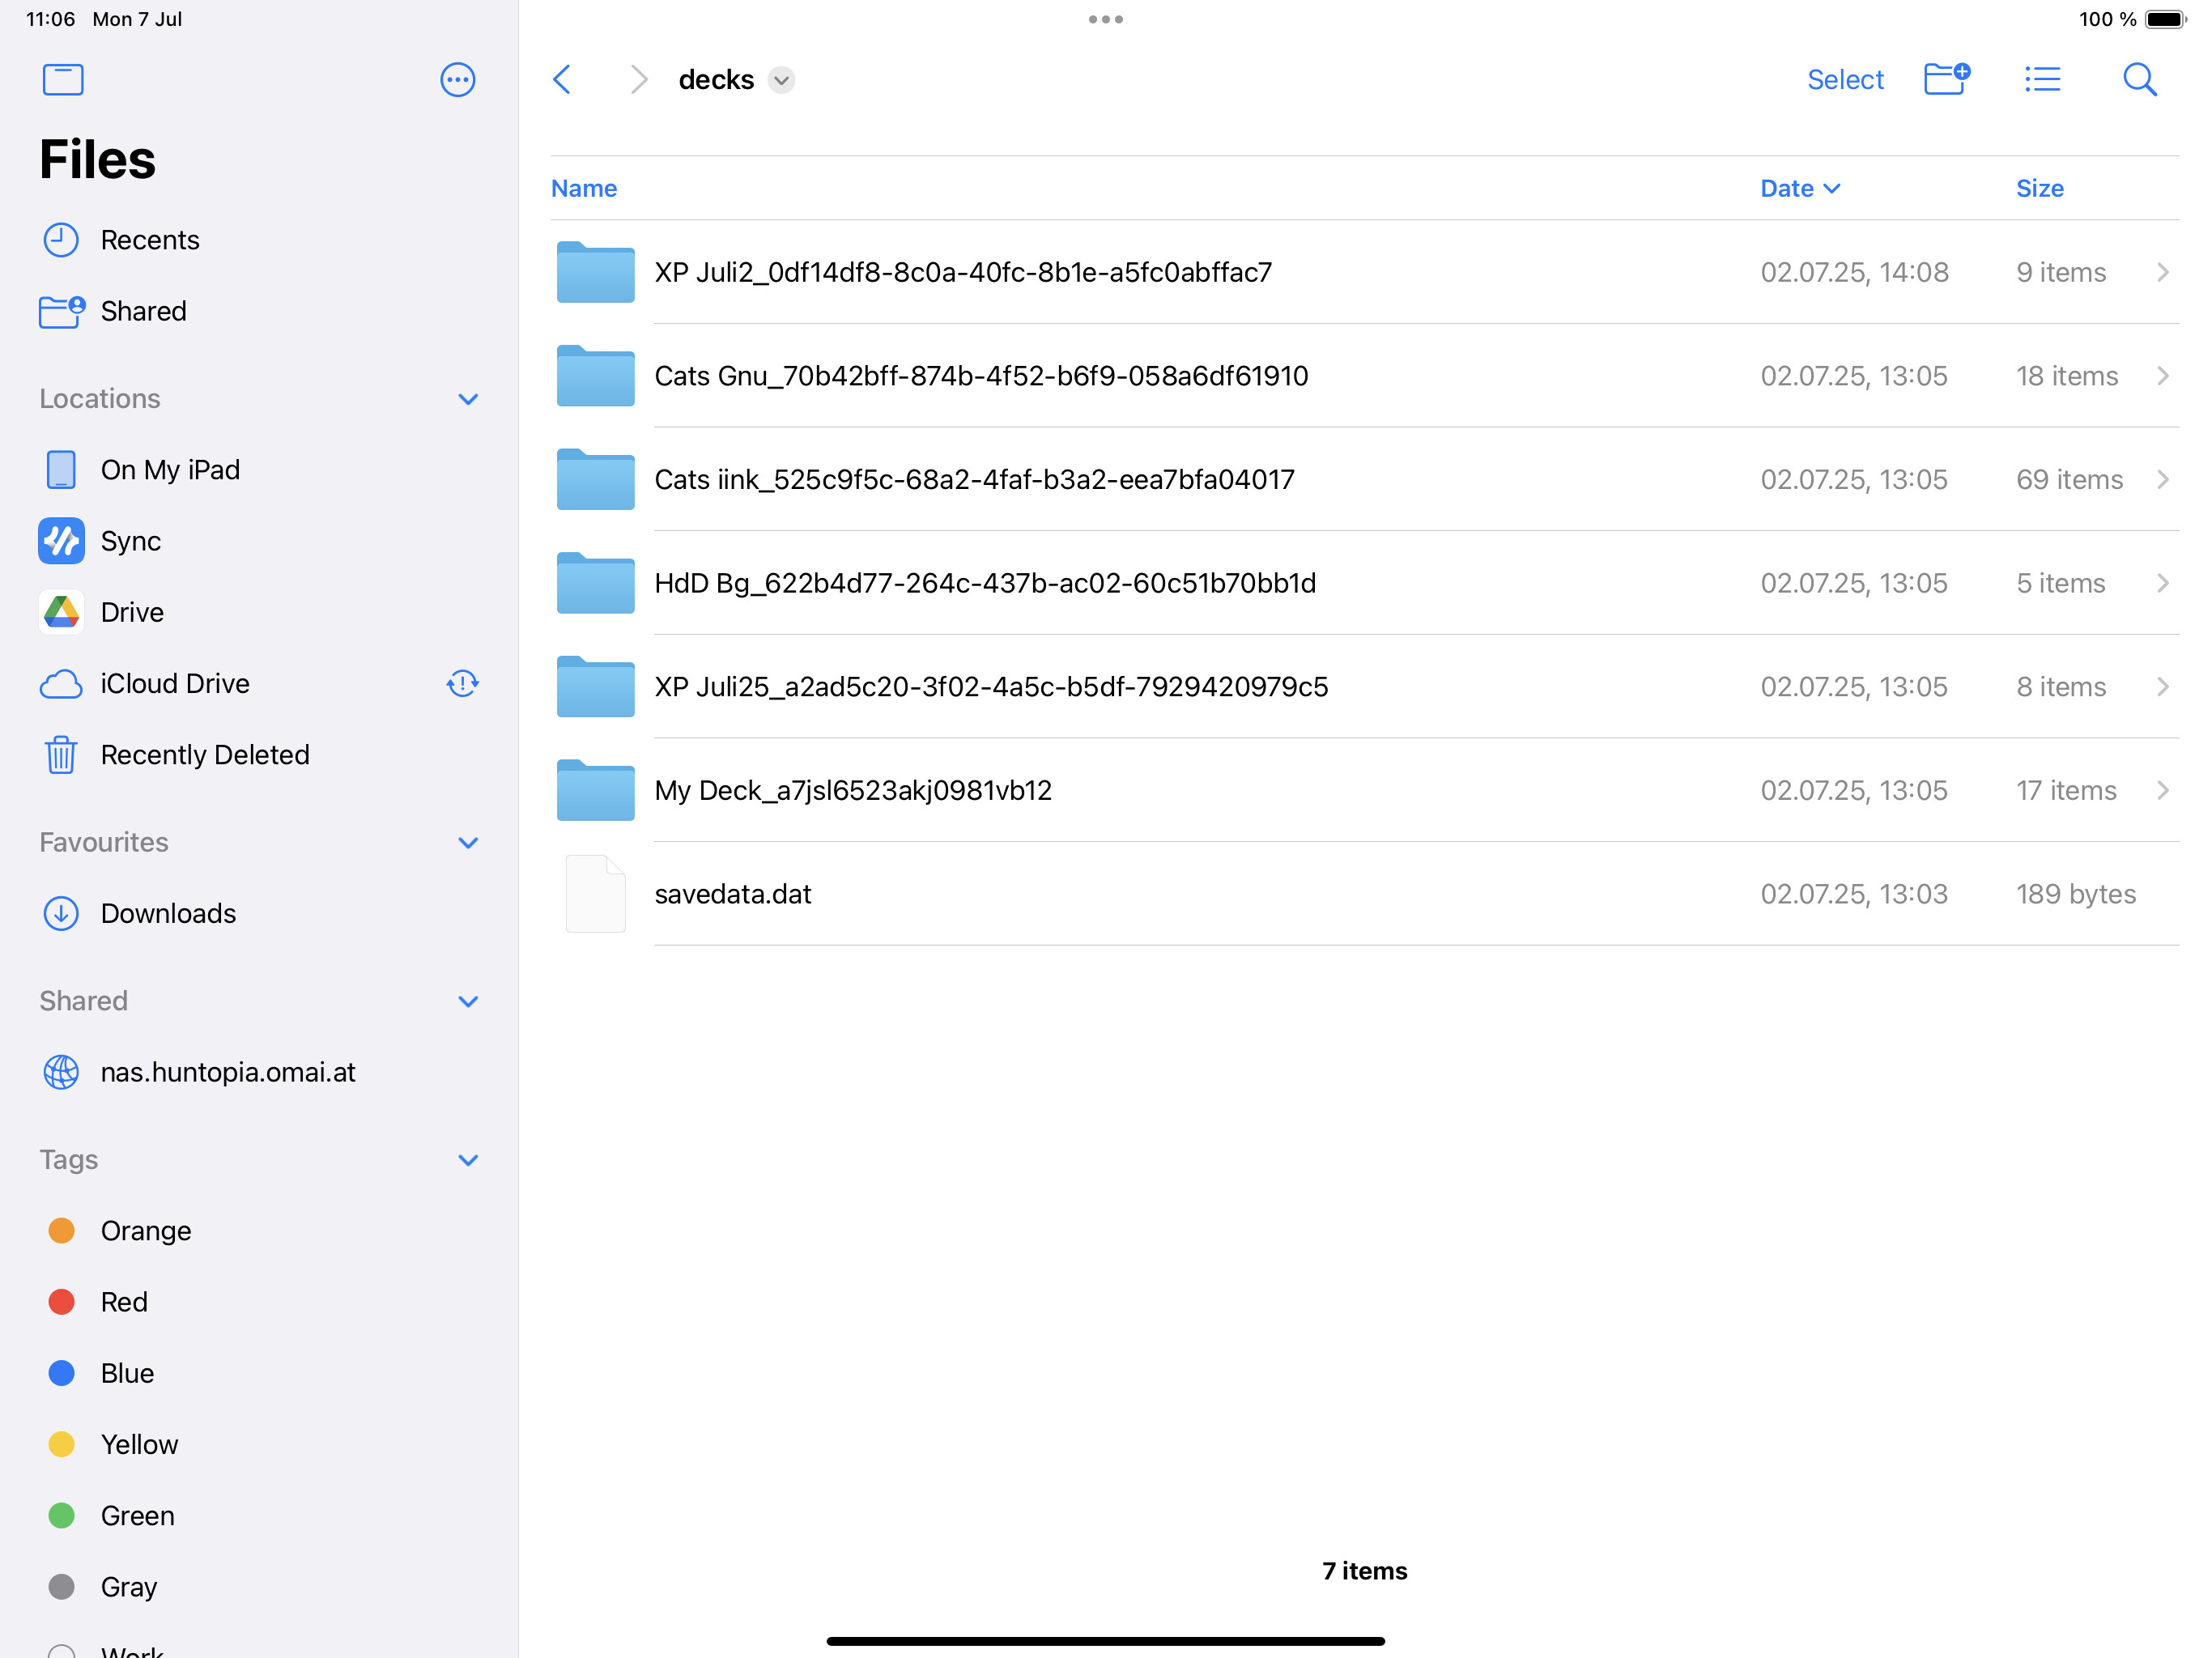Open the decks folder title dropdown
Screen dimensions: 2212x1658
[781, 80]
